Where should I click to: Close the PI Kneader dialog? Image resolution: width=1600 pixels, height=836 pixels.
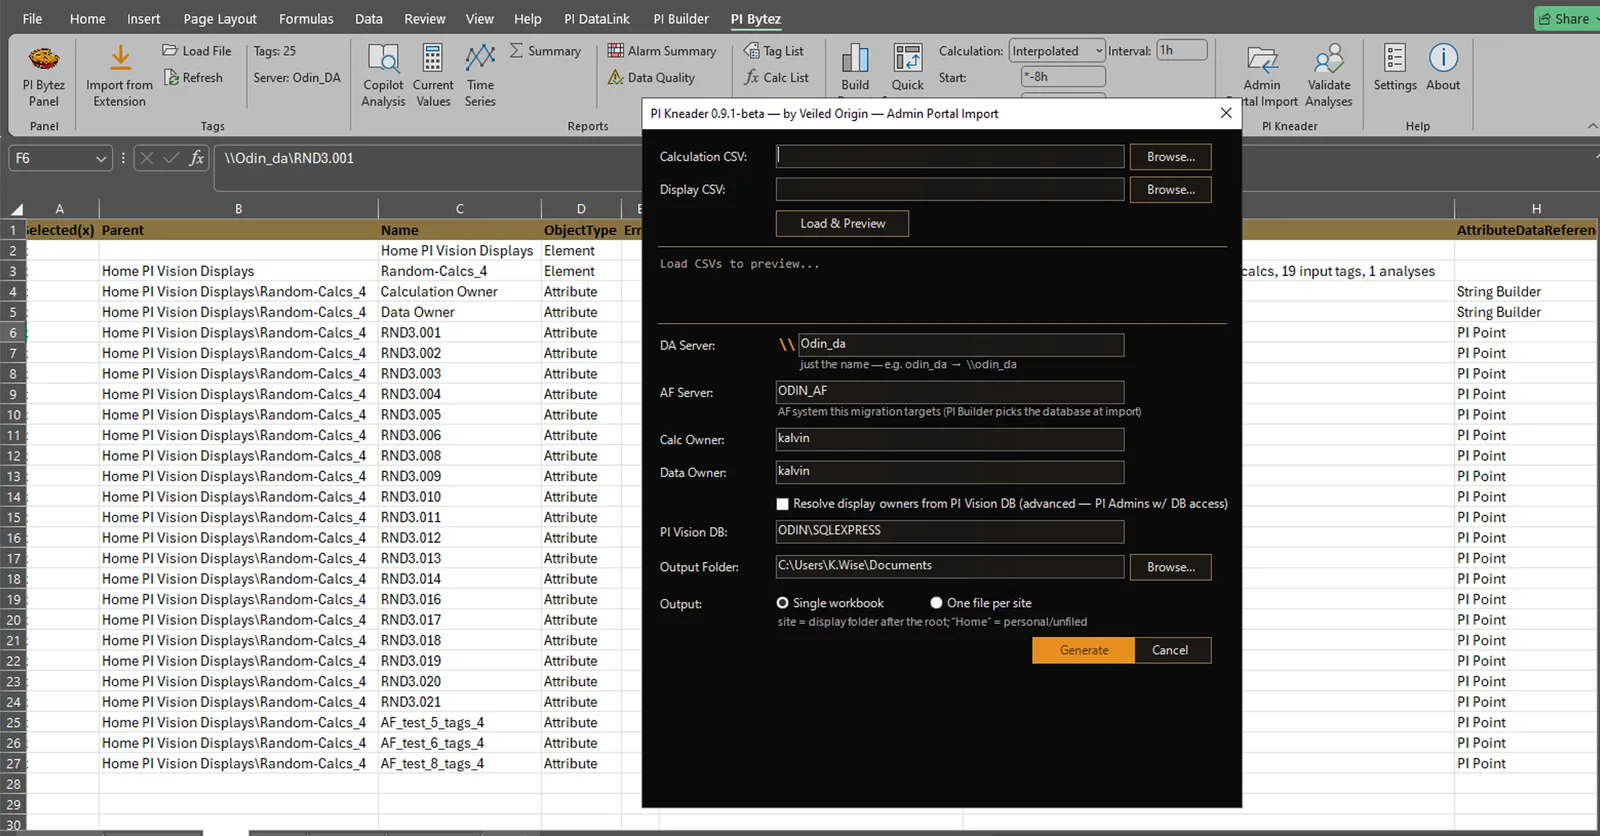click(x=1226, y=113)
